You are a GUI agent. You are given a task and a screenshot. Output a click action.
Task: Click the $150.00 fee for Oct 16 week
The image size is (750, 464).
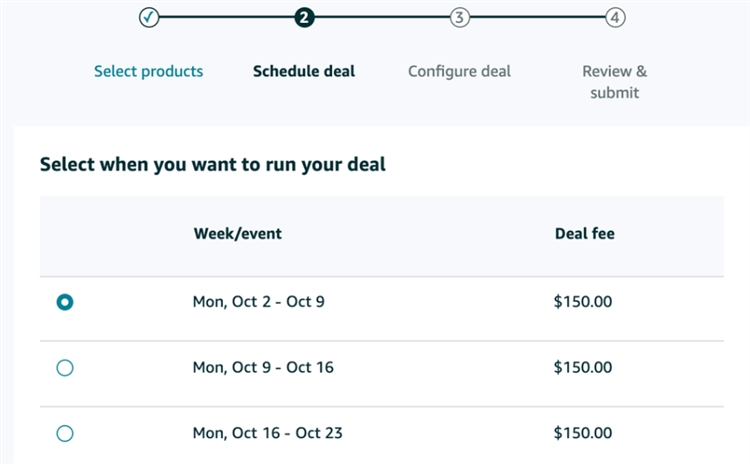click(583, 433)
